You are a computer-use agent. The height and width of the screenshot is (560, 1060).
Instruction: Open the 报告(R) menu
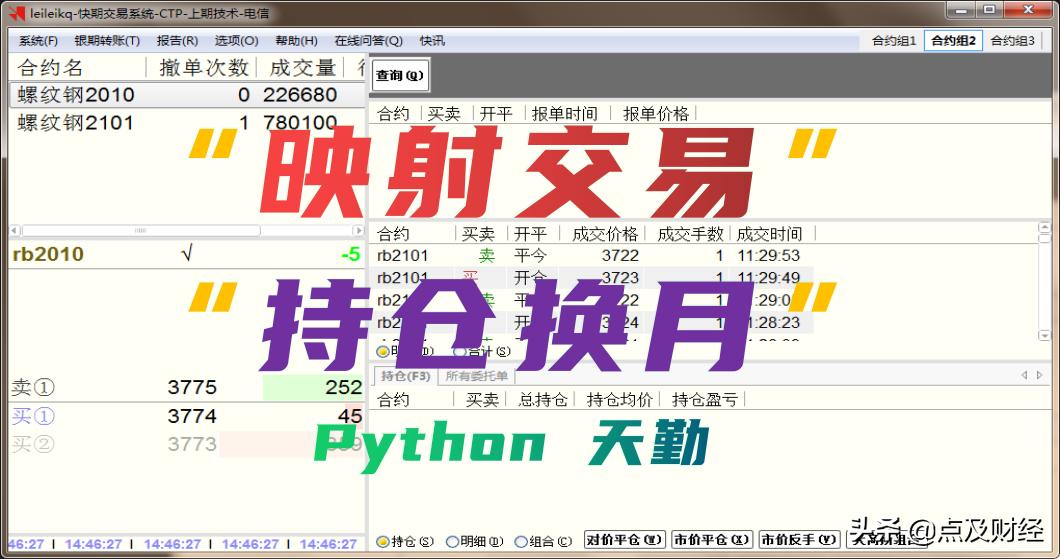177,41
